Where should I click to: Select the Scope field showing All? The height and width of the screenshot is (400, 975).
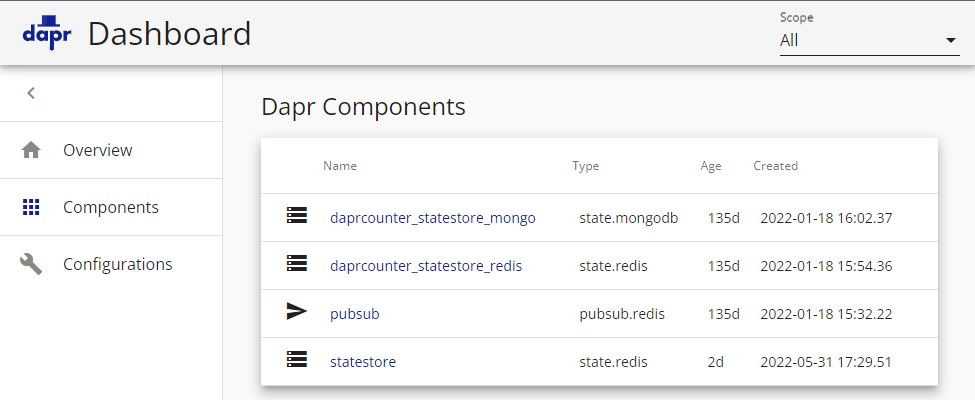tap(860, 41)
